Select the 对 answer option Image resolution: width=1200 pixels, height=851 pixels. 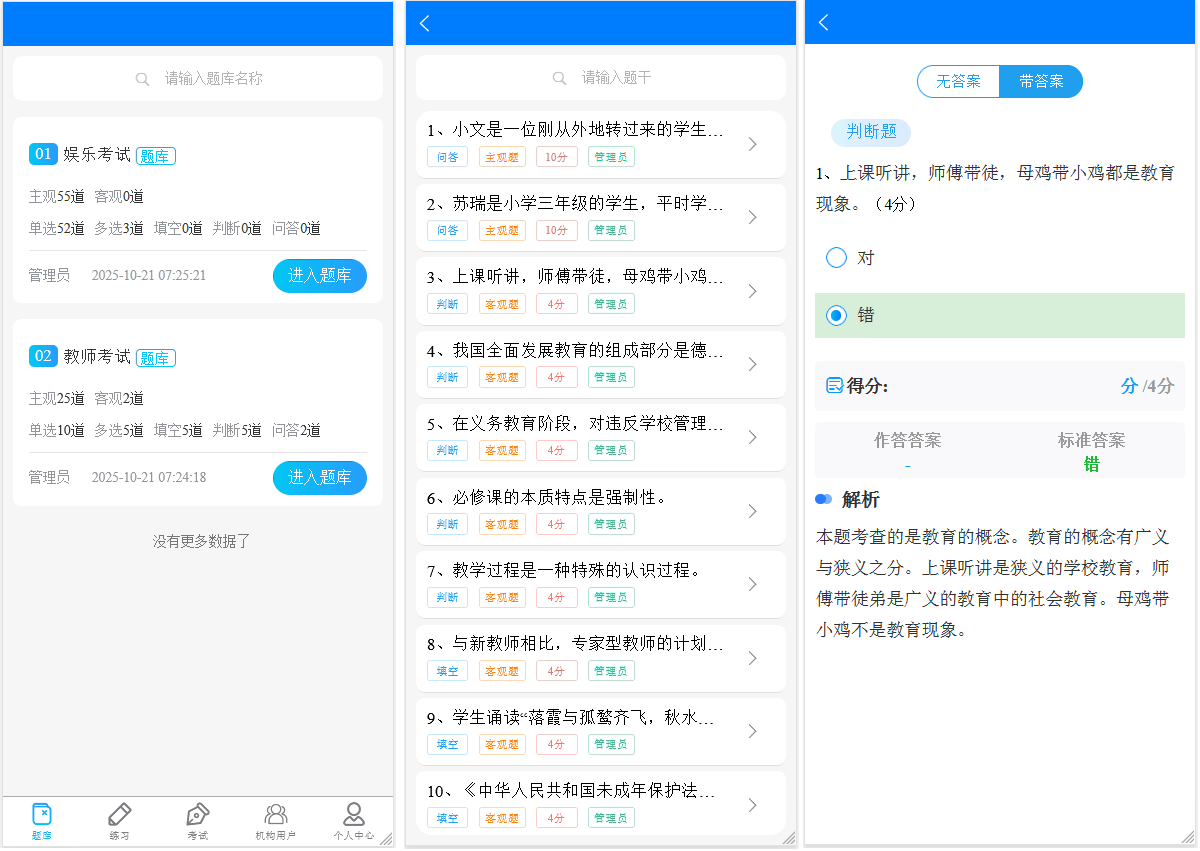click(836, 257)
